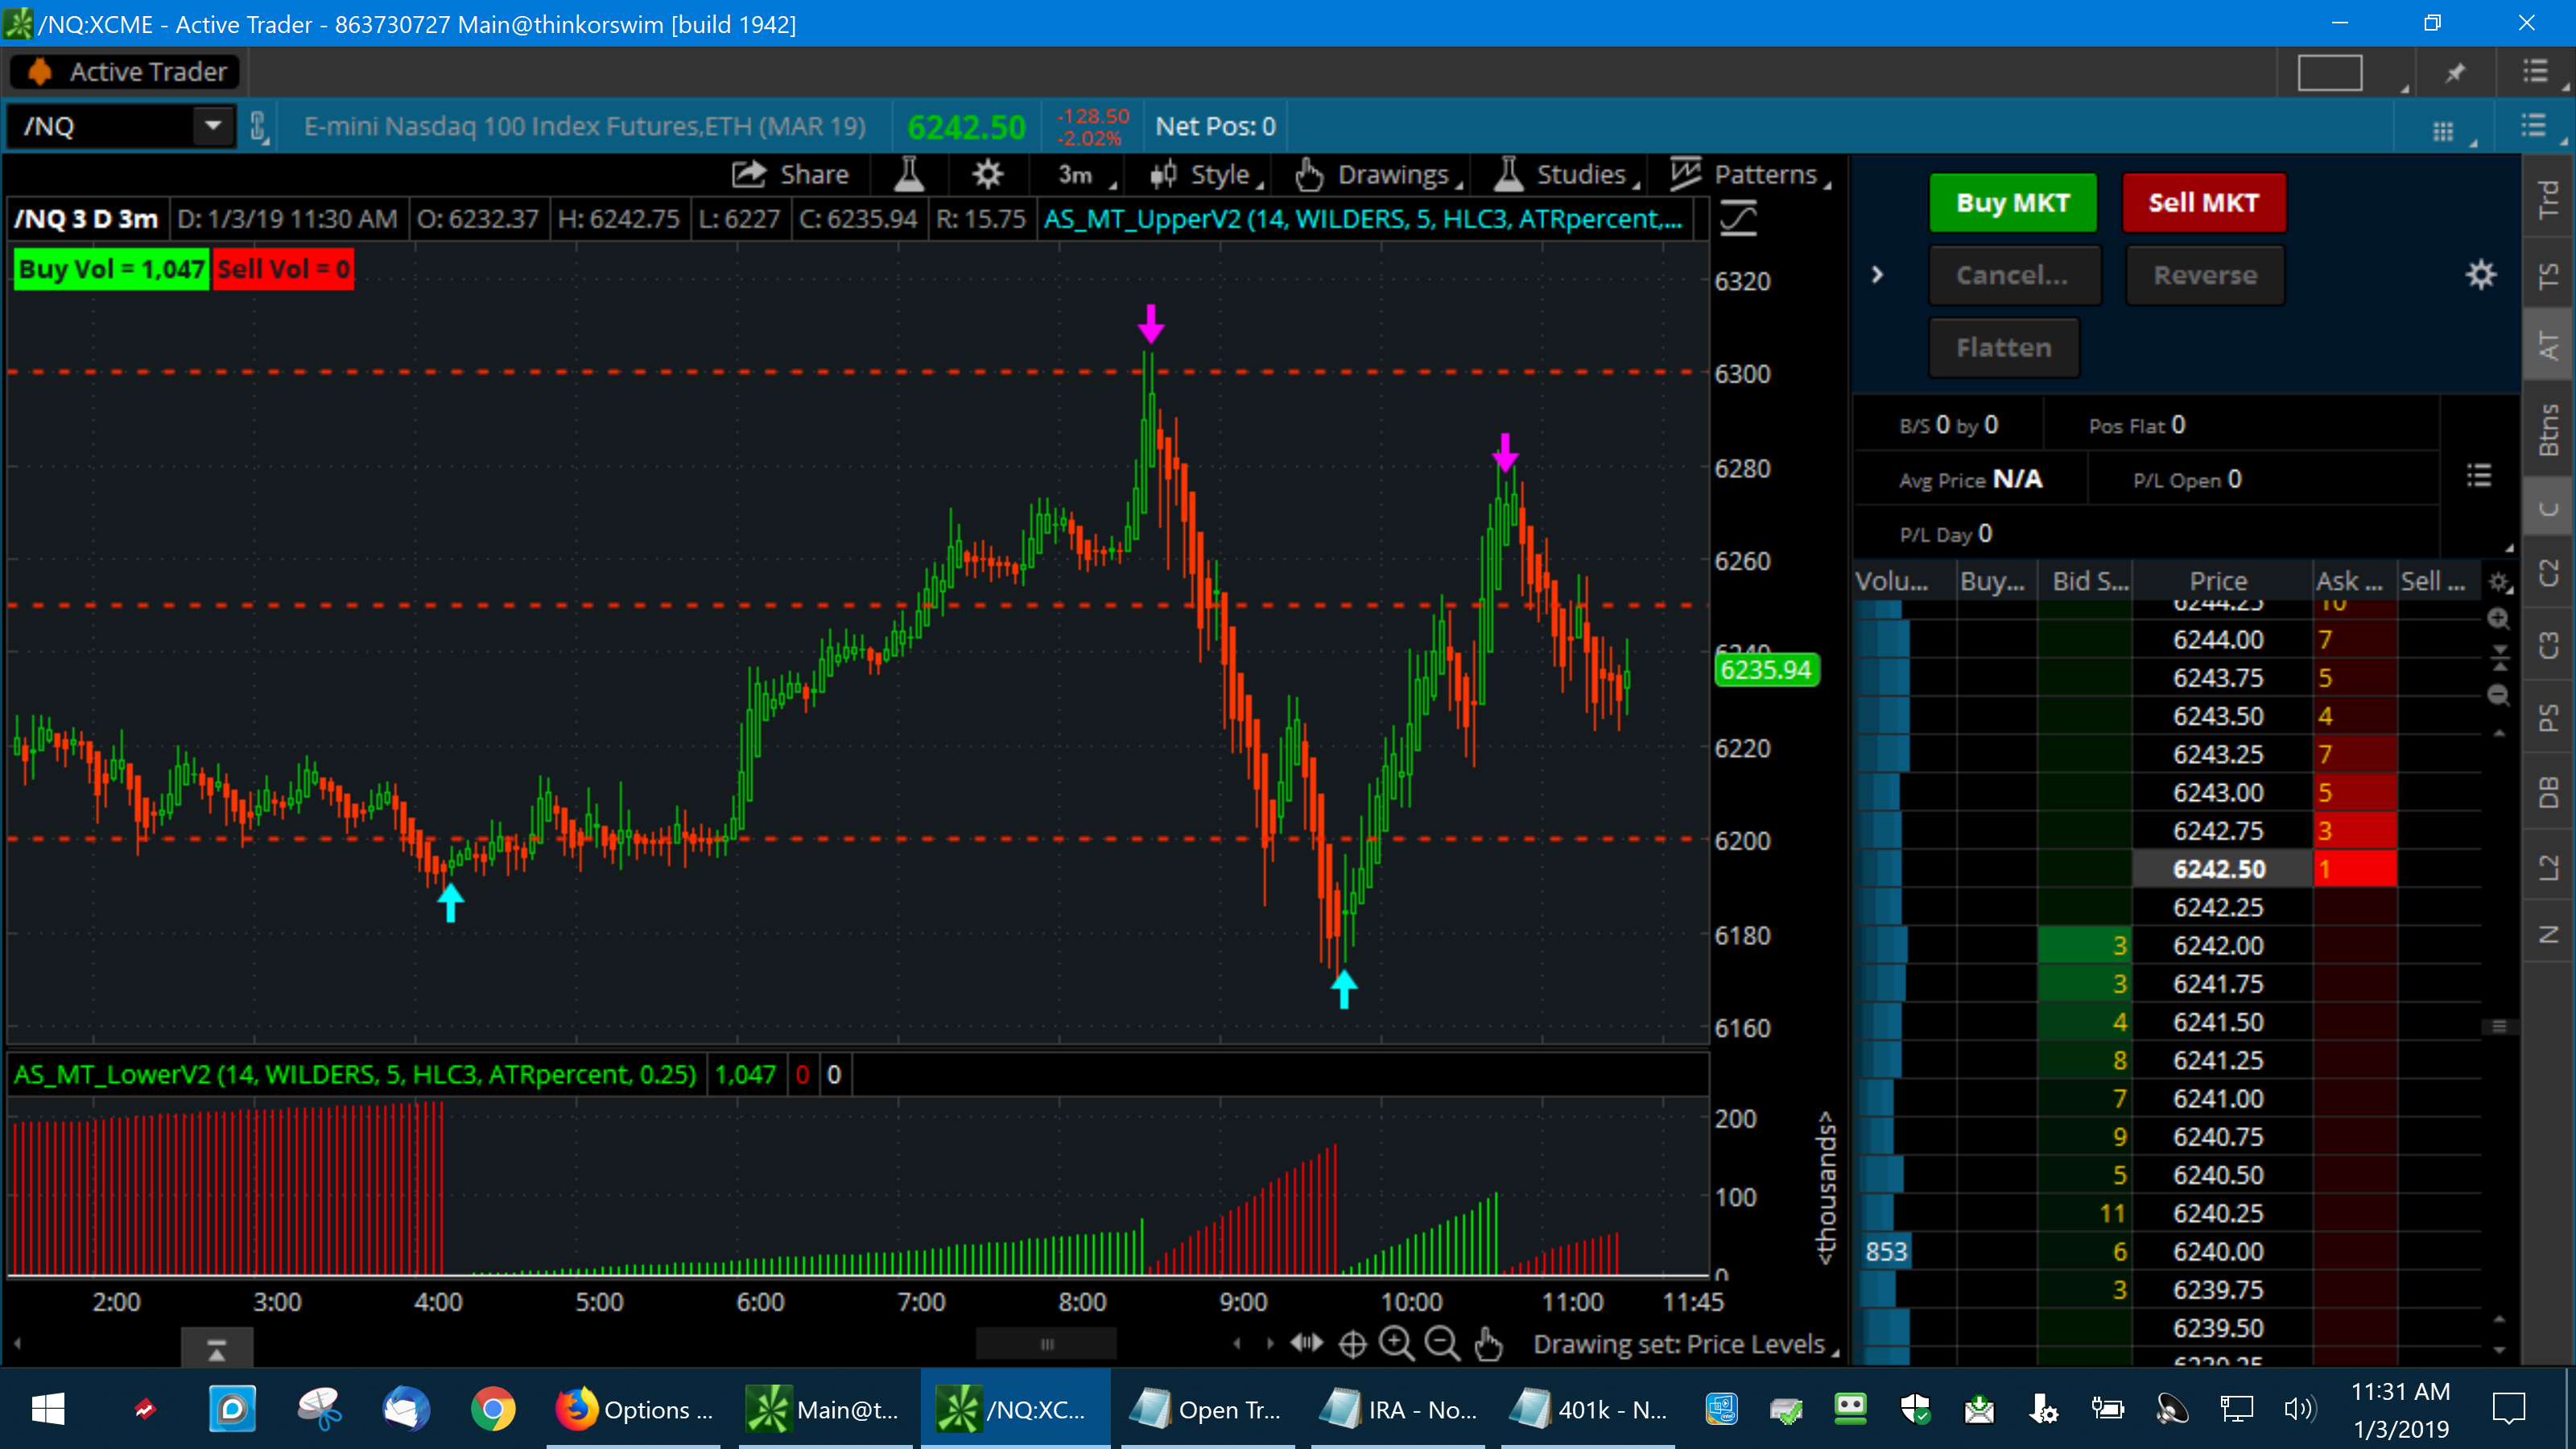
Task: Toggle the L2 sidebar gadget
Action: click(2548, 867)
